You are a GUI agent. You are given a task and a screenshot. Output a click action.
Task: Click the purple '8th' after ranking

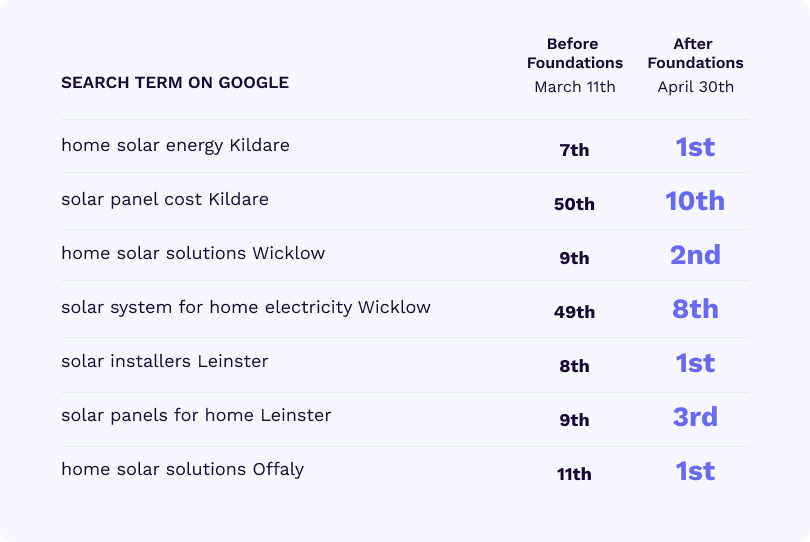click(x=695, y=309)
